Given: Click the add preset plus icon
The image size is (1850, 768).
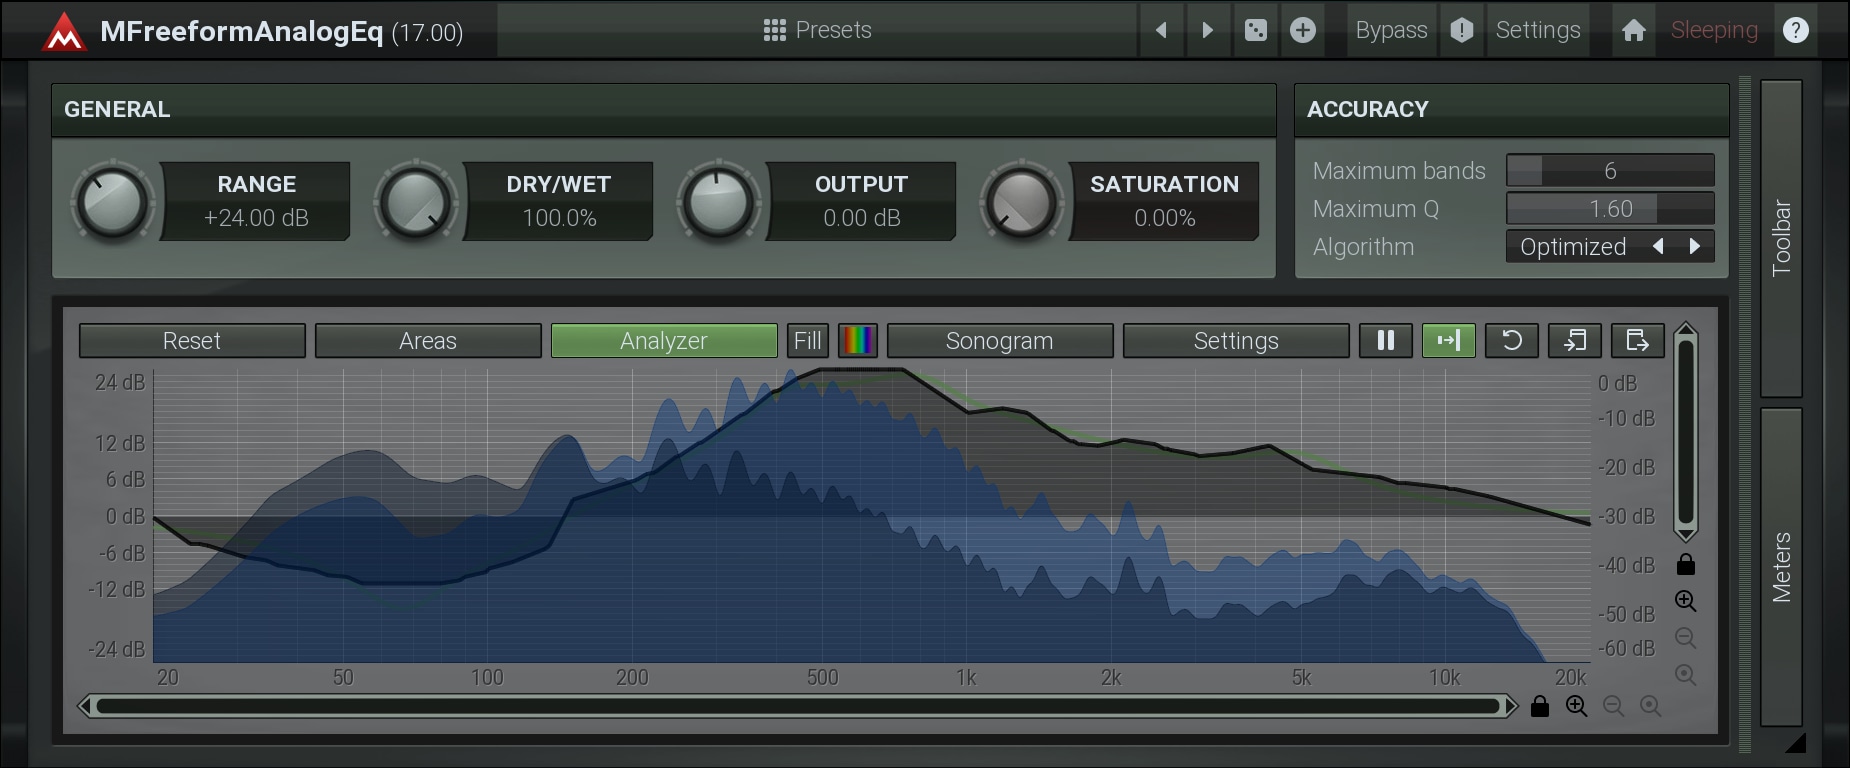Looking at the screenshot, I should pos(1302,30).
